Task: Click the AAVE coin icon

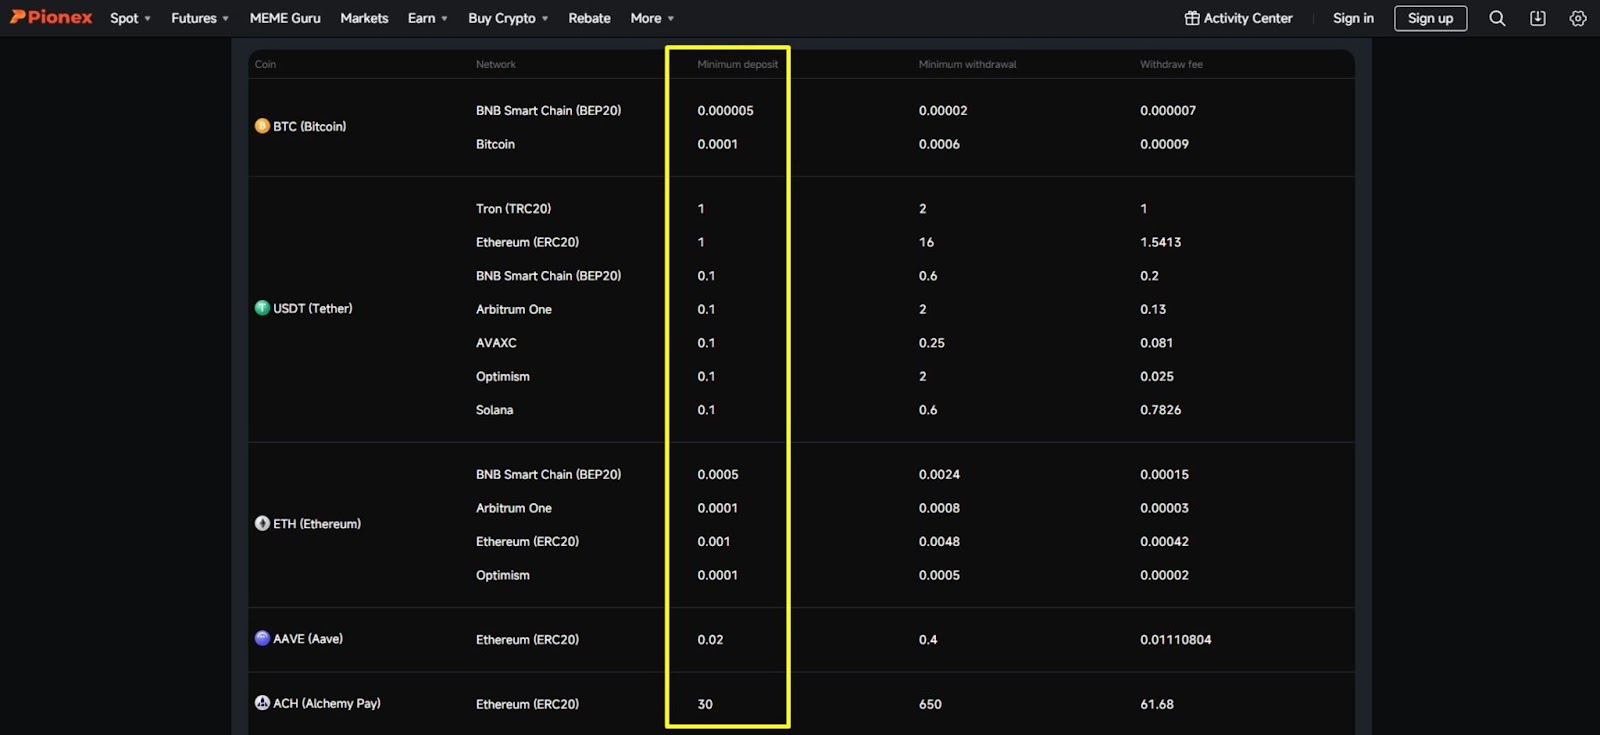Action: 262,638
